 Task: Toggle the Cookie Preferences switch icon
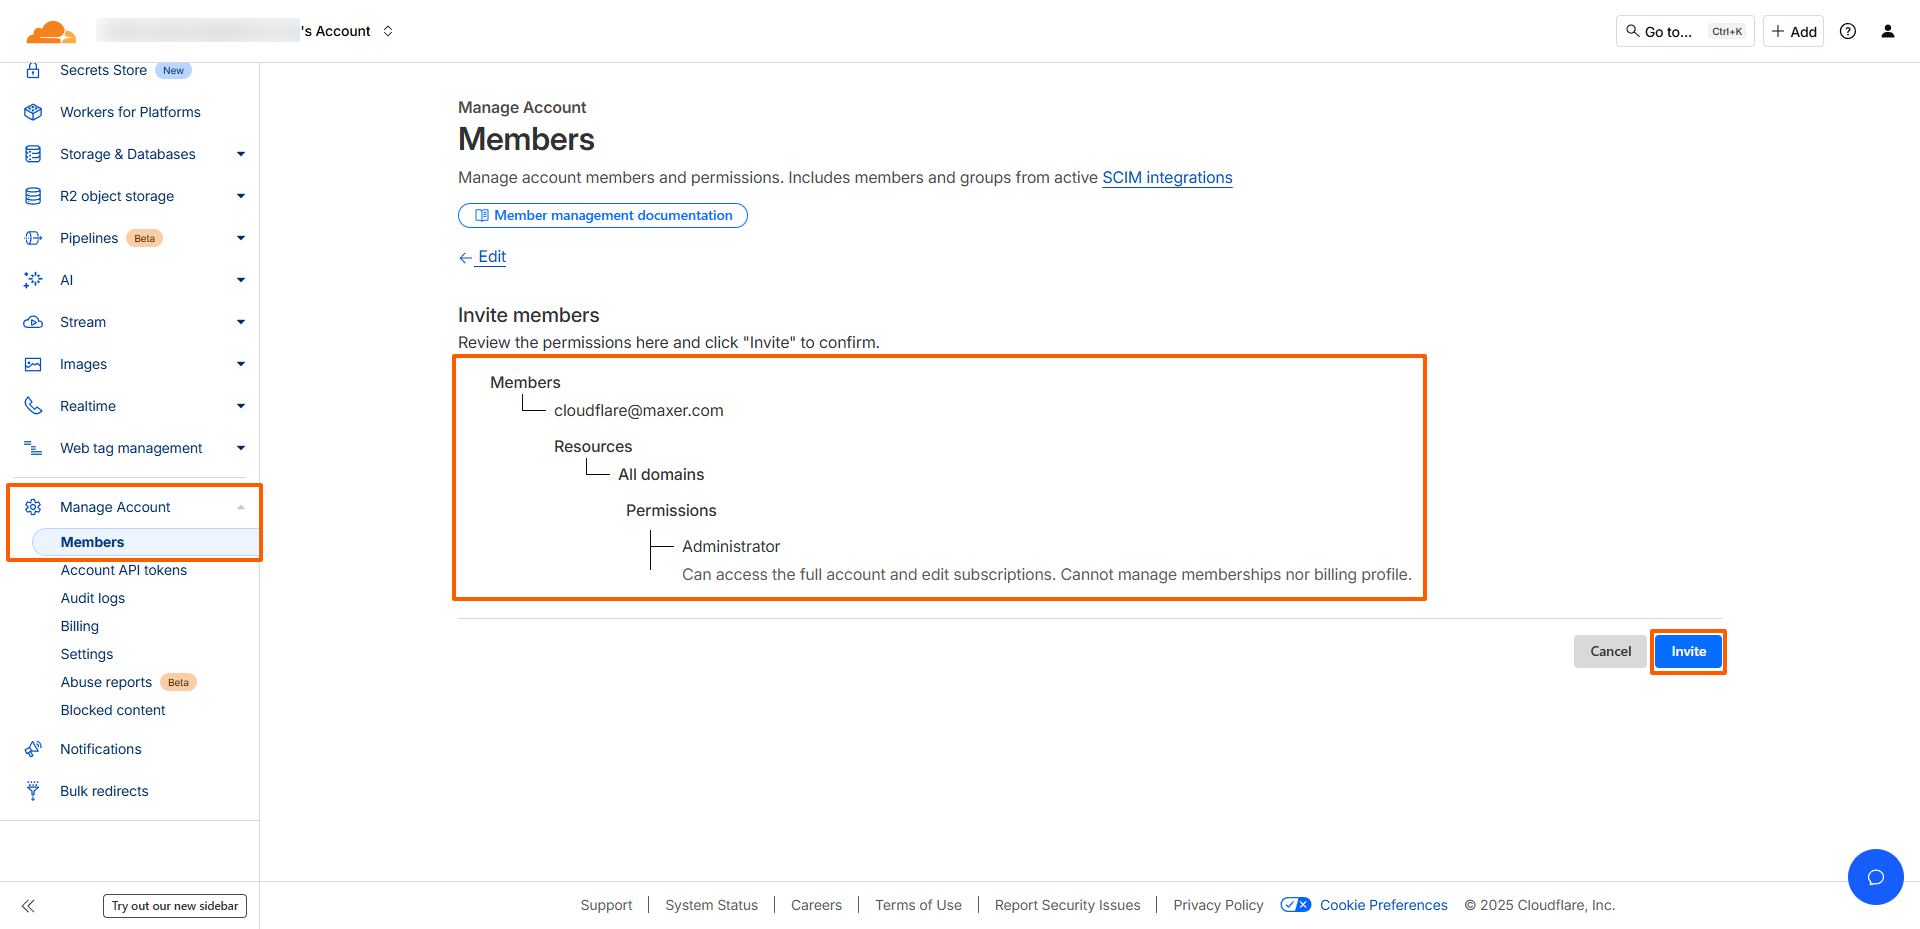coord(1296,905)
